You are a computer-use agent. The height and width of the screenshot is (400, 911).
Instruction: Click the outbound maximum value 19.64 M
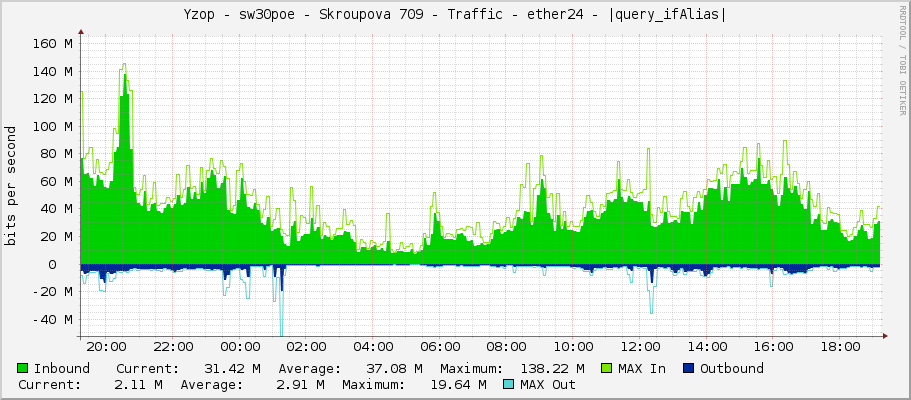(458, 385)
